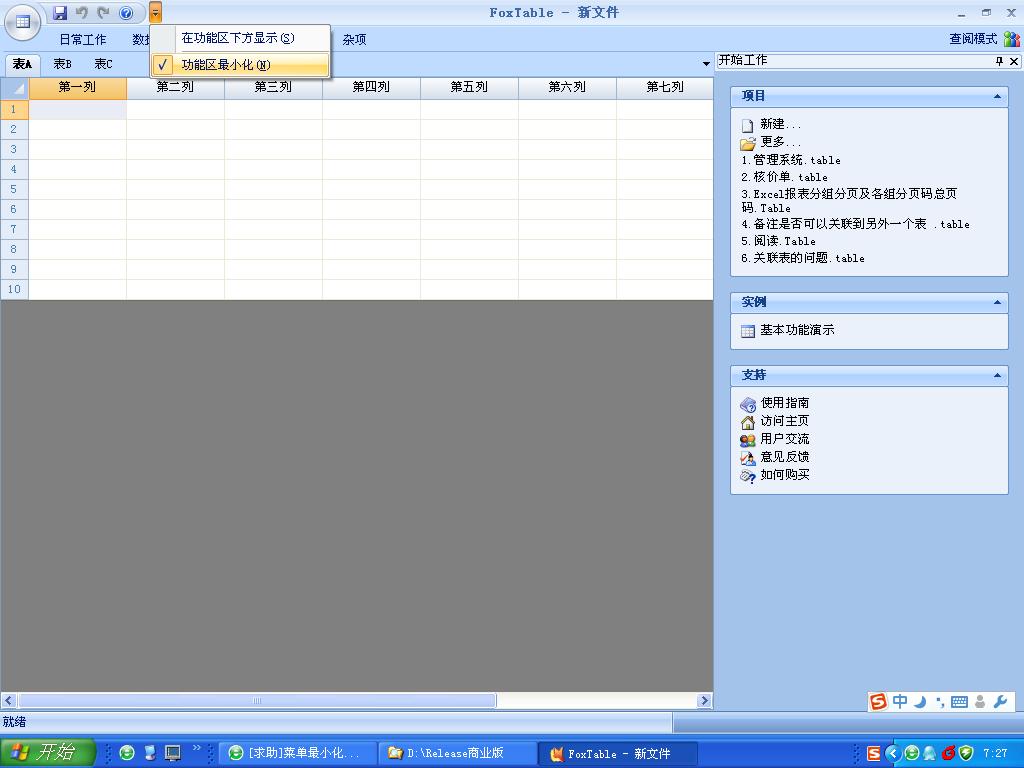Click the green shield icon in system tray
The height and width of the screenshot is (768, 1024).
[967, 754]
